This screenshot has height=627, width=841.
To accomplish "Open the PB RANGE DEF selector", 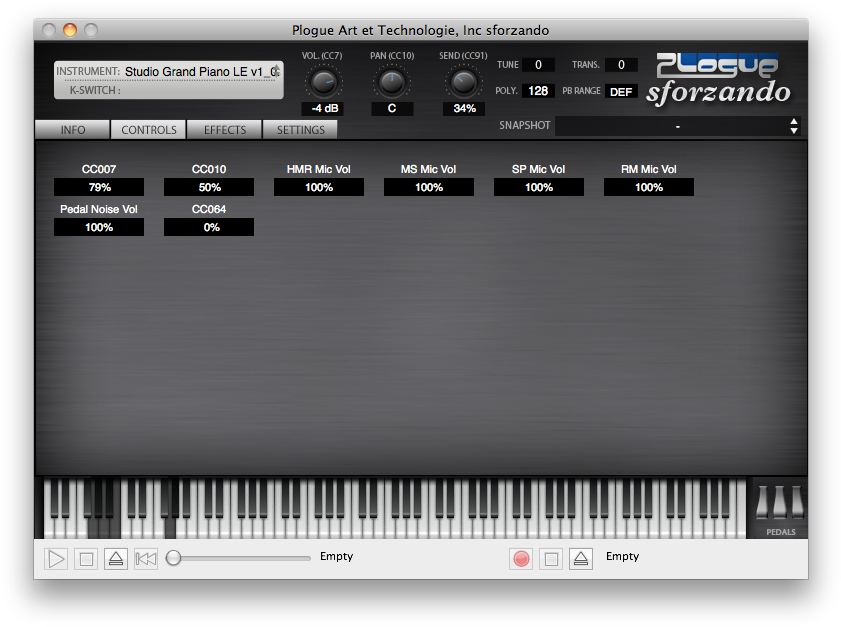I will coord(621,91).
